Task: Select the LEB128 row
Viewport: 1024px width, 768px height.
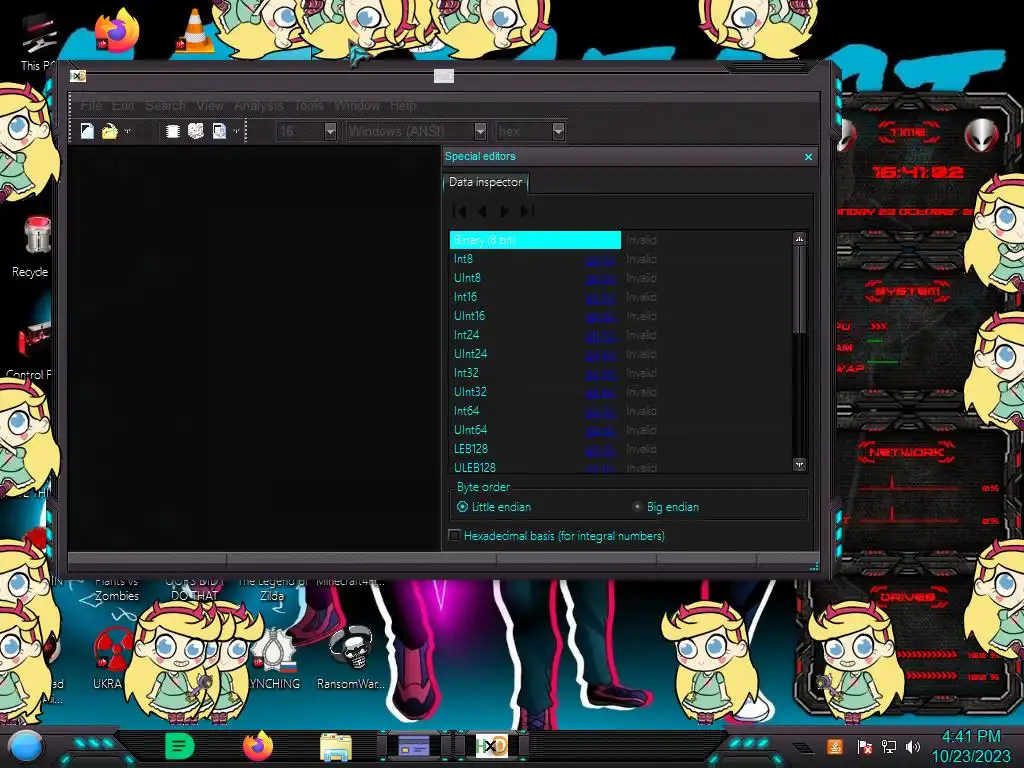Action: pyautogui.click(x=620, y=449)
